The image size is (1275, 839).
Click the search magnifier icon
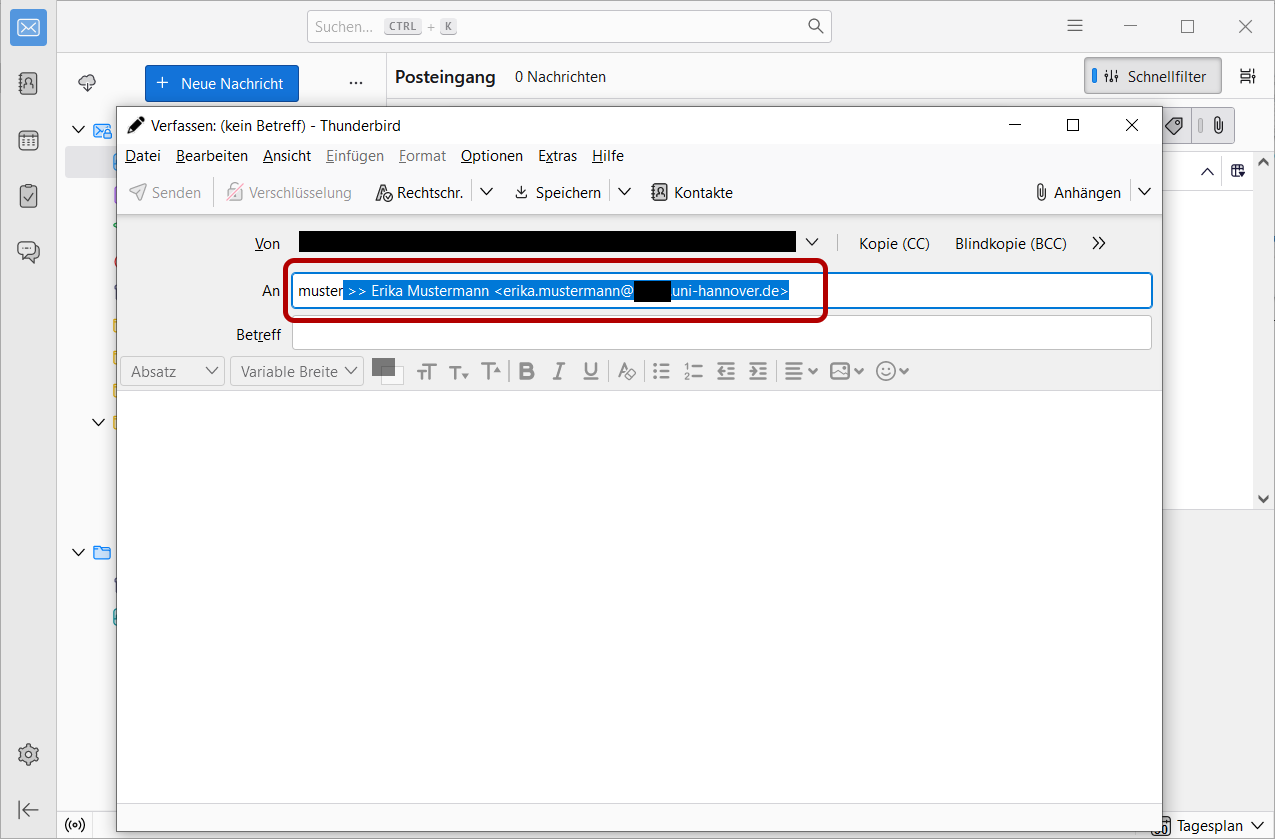[816, 27]
